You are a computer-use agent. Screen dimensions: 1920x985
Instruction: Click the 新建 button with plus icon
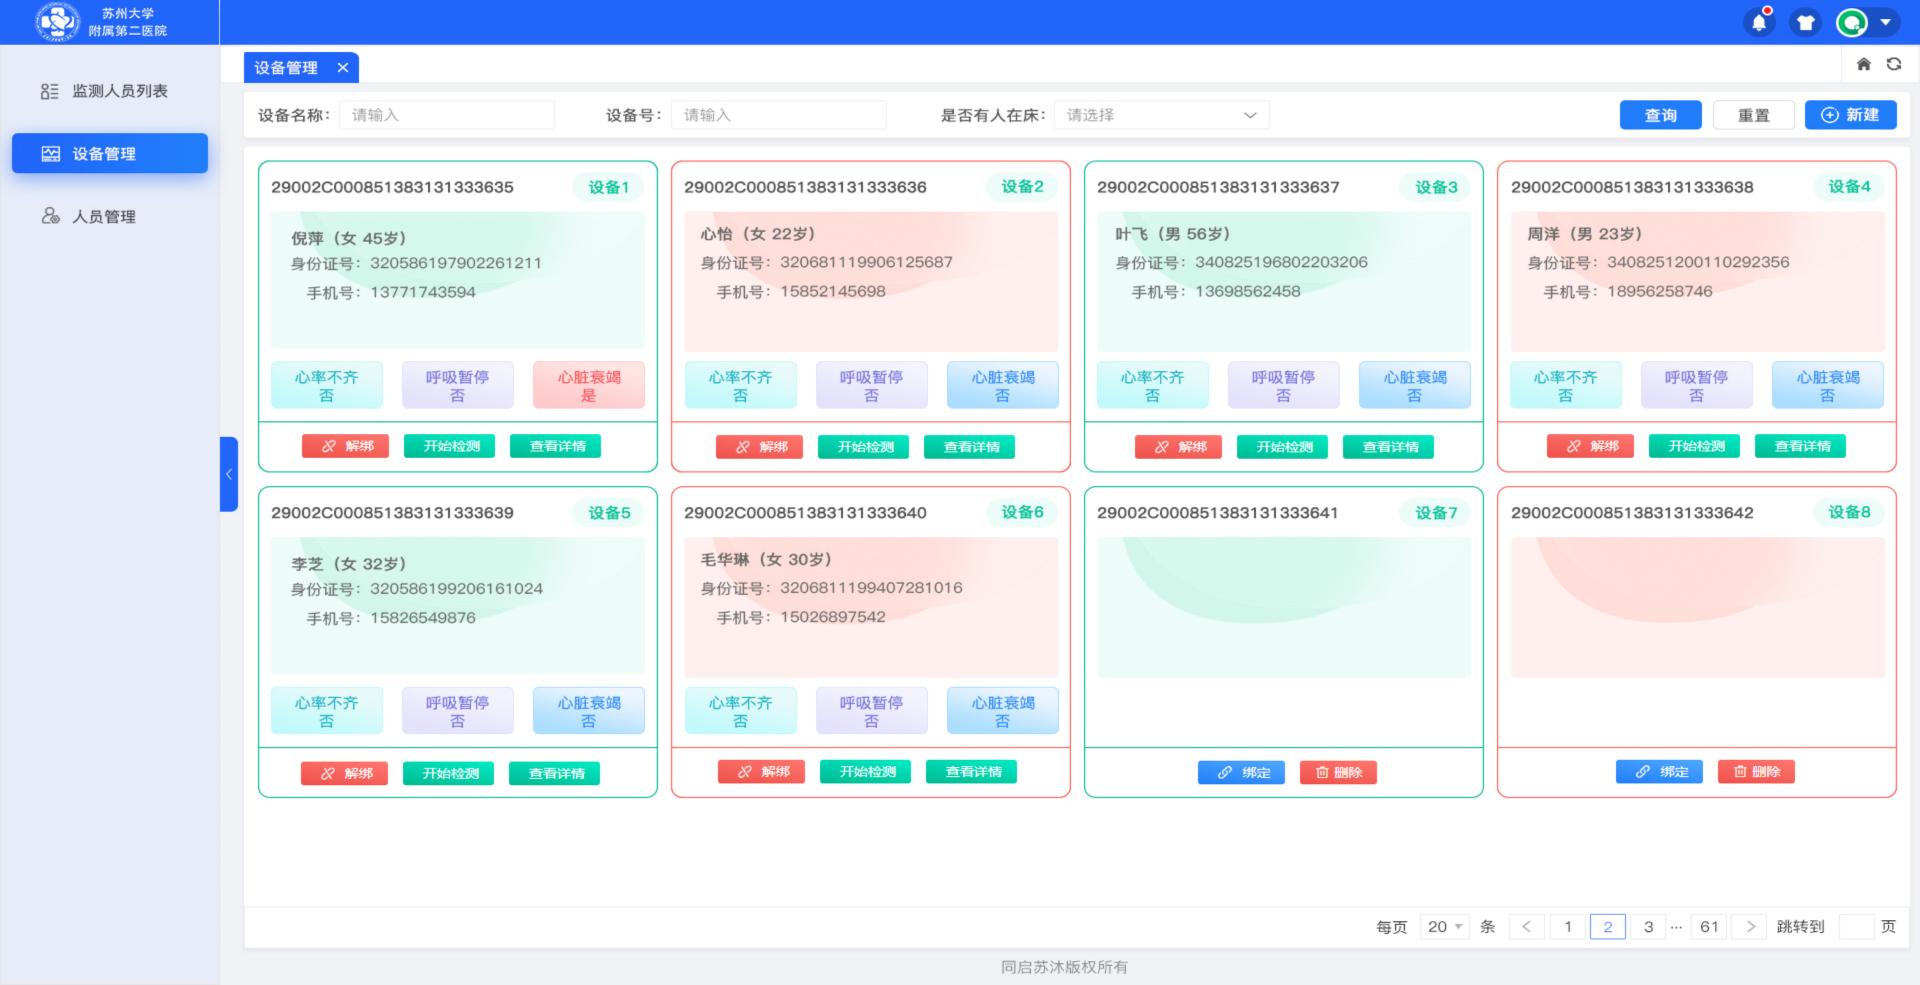click(x=1850, y=115)
